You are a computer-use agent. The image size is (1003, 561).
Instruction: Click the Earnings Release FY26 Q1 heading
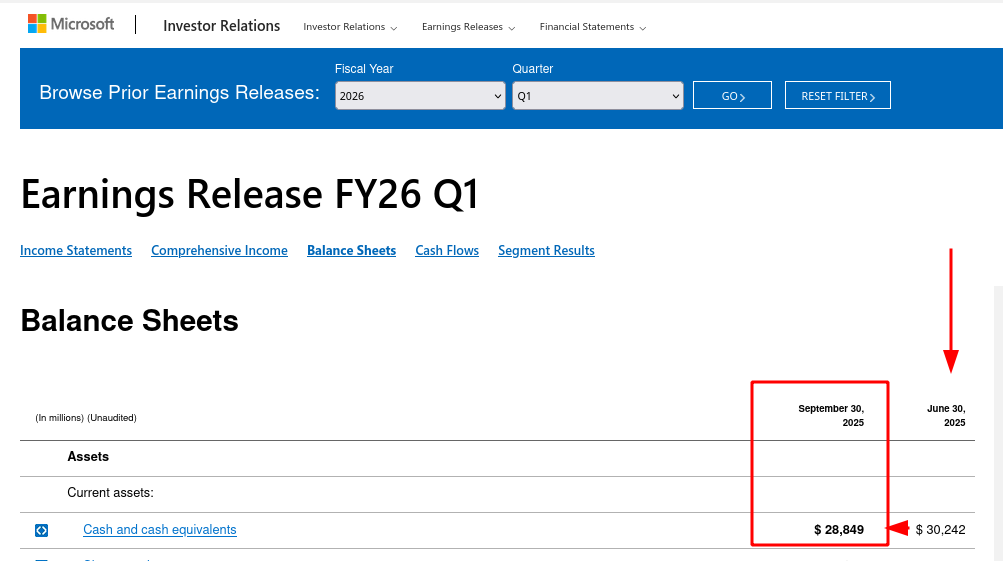point(249,194)
